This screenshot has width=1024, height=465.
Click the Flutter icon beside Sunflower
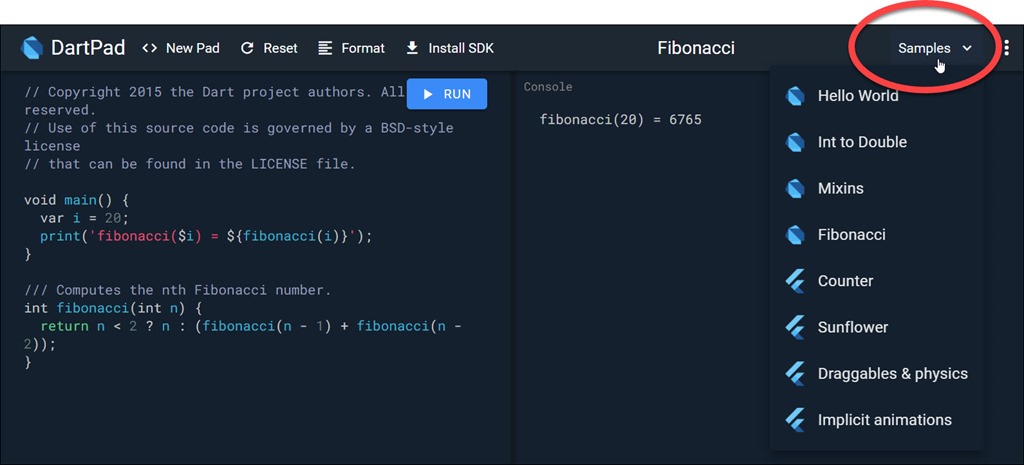click(794, 328)
